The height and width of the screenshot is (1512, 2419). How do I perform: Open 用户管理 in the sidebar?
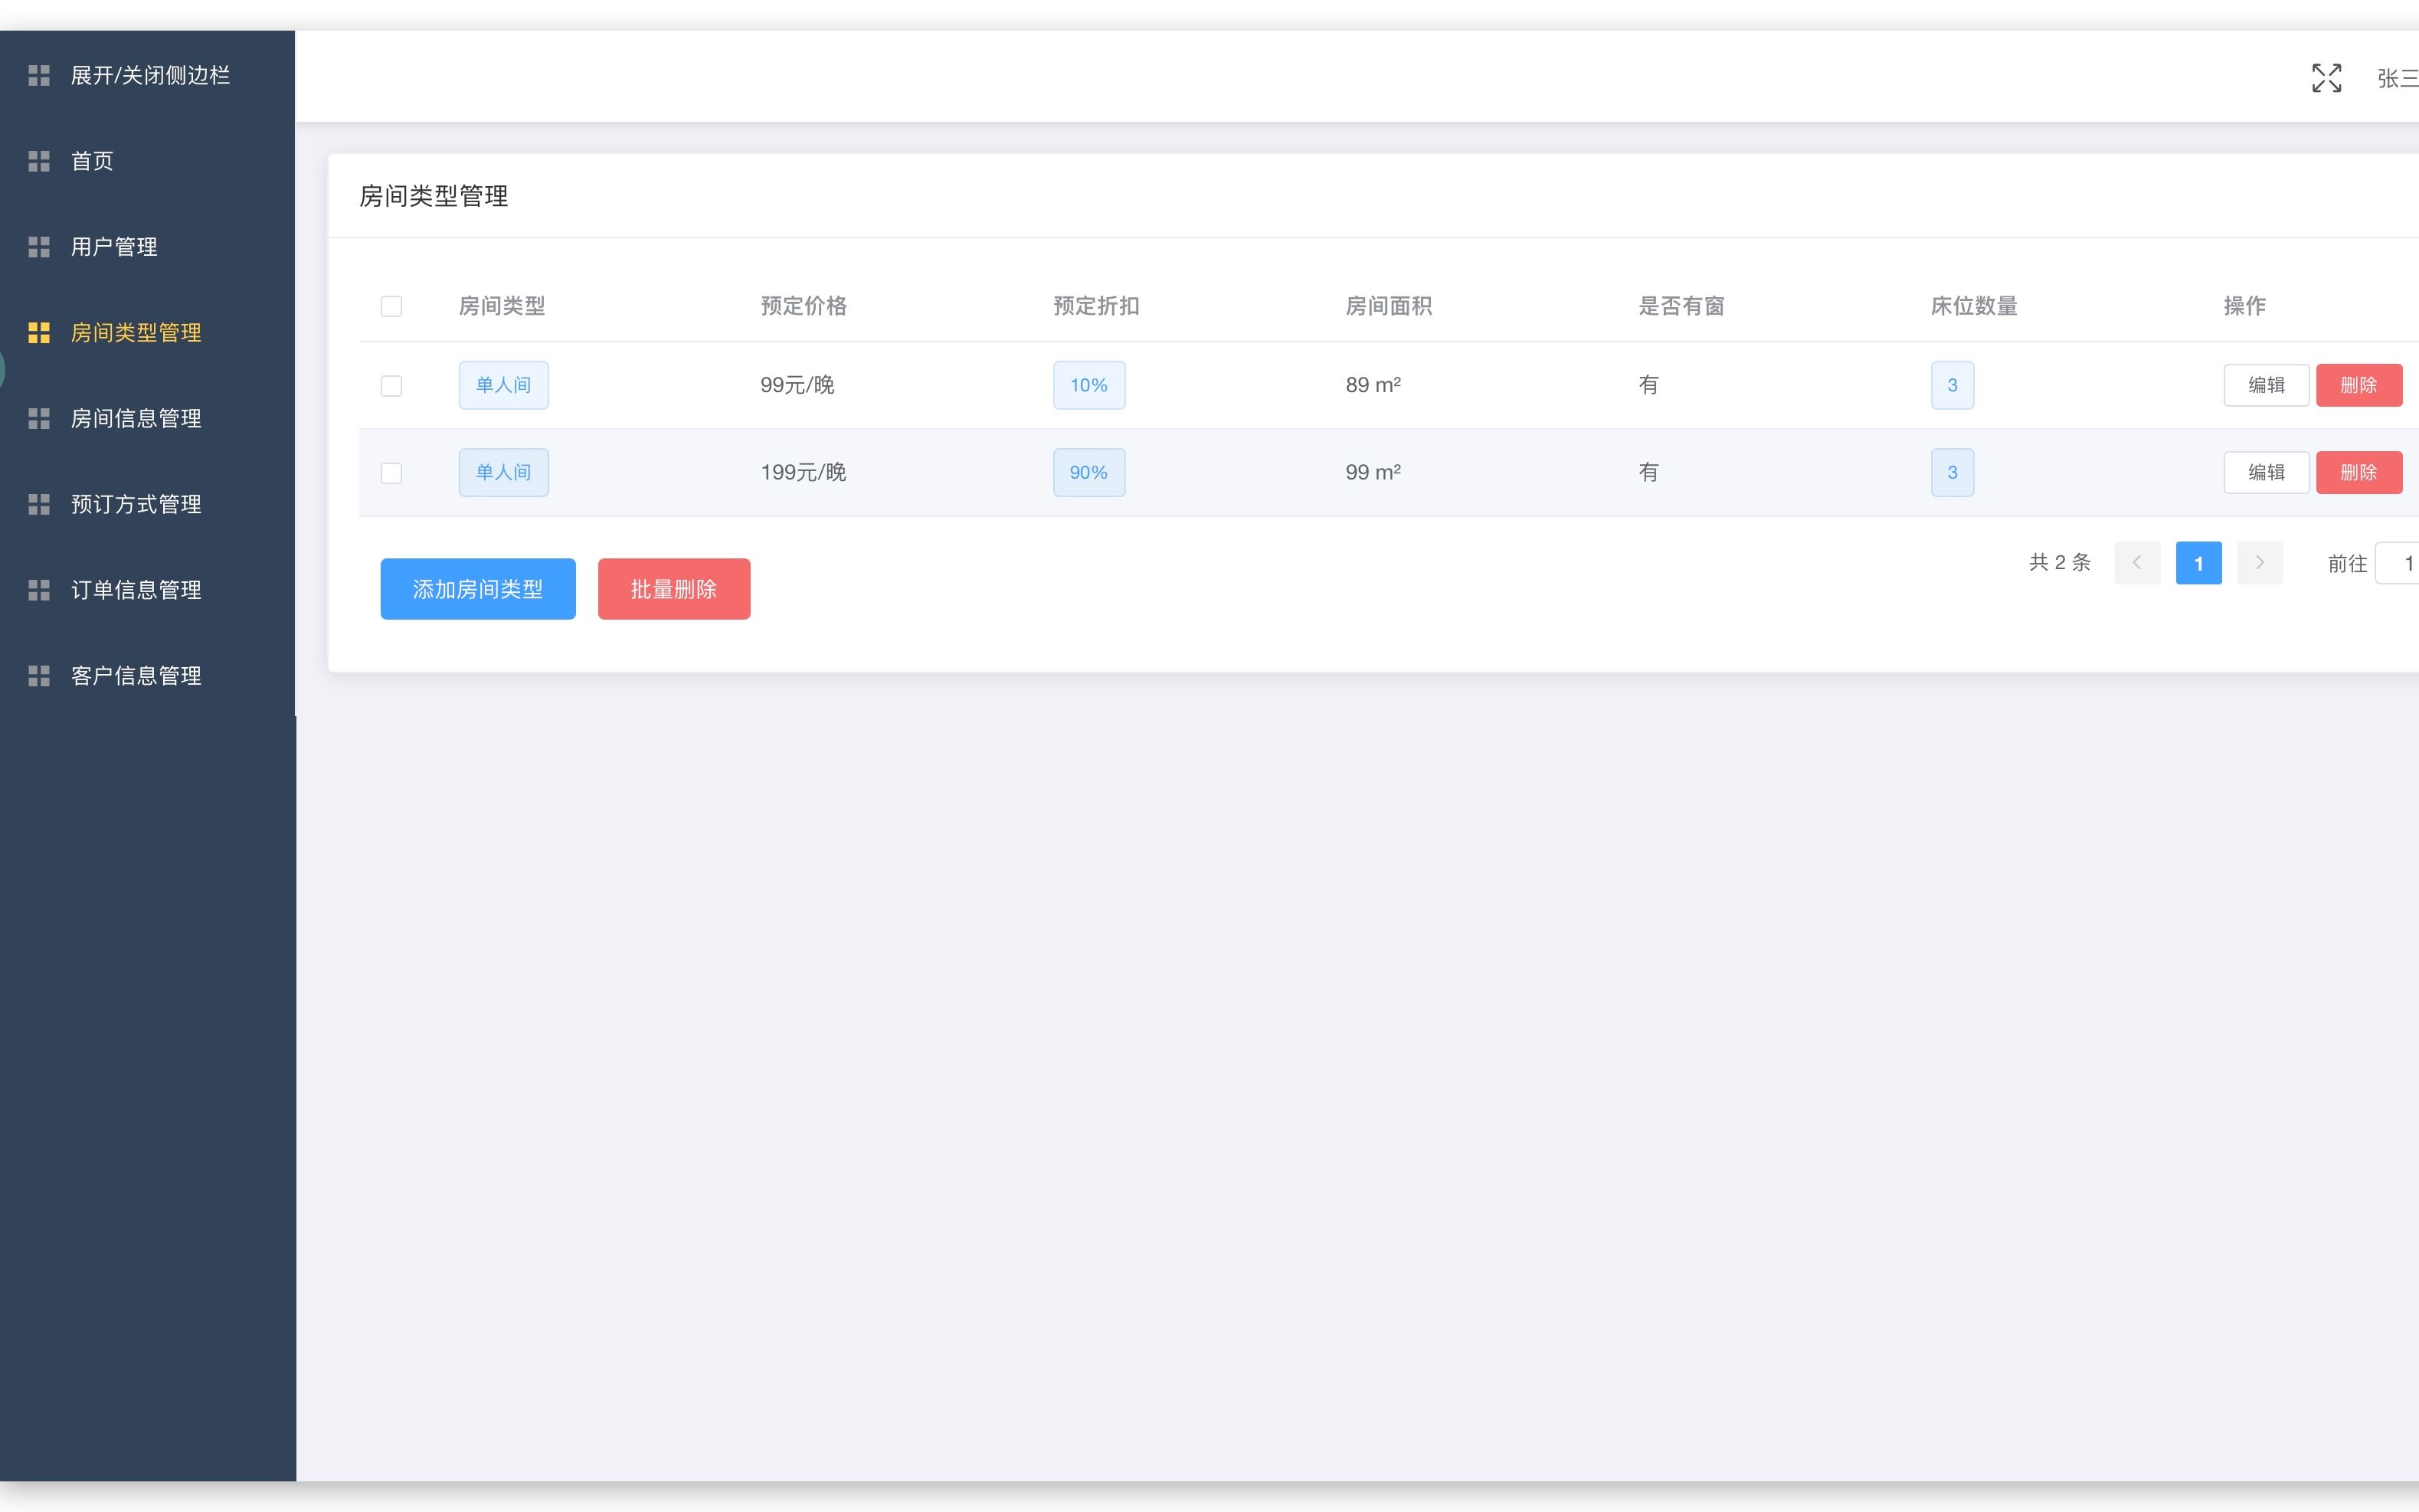[x=148, y=247]
